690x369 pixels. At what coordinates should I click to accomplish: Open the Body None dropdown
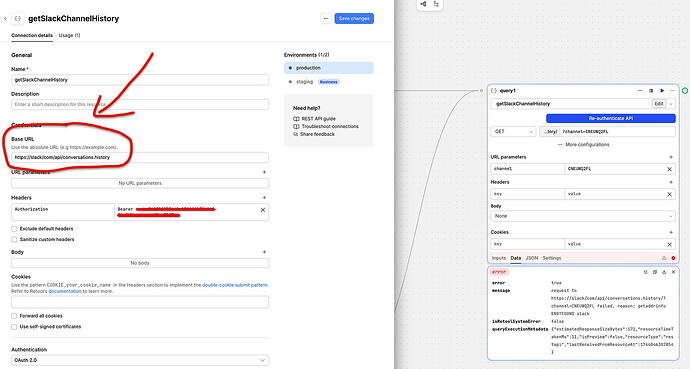(583, 216)
